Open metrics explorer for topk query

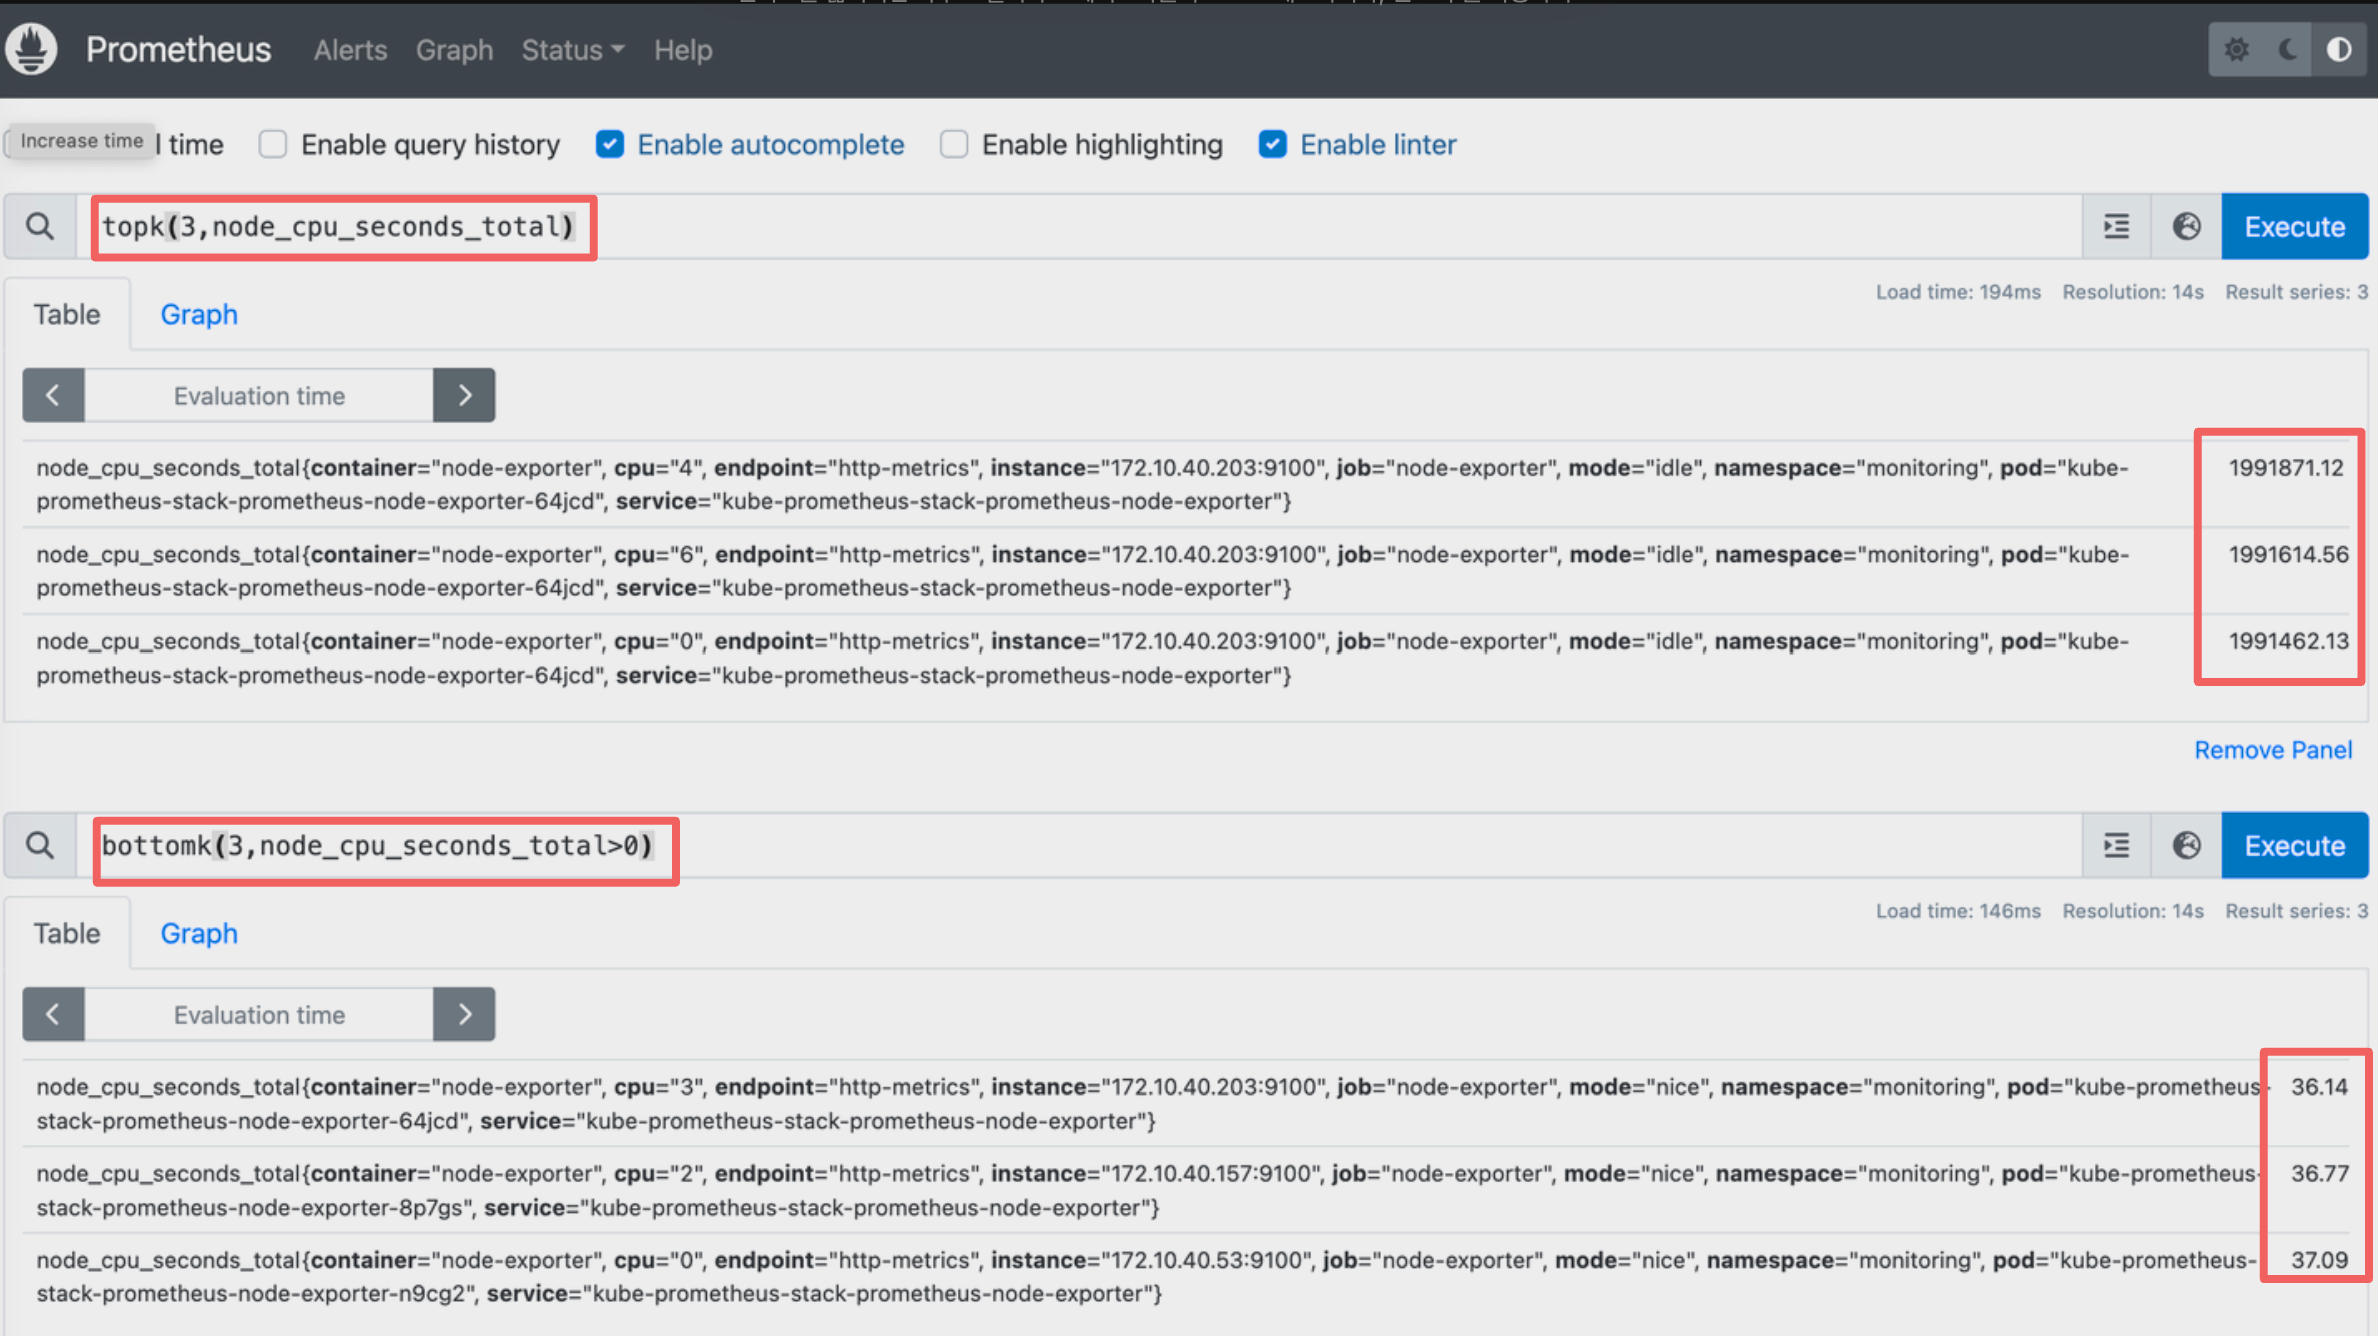[x=2186, y=227]
